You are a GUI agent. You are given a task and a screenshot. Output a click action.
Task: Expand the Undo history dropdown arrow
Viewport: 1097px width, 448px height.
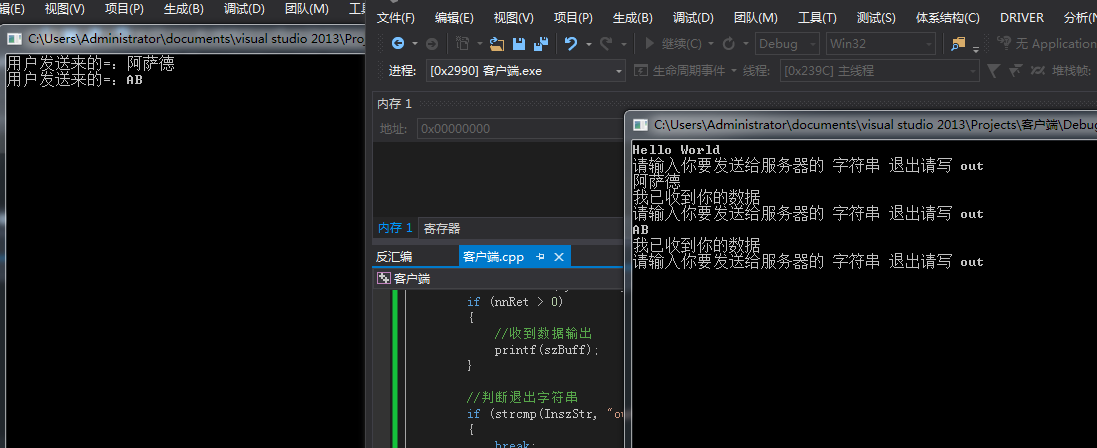(588, 43)
